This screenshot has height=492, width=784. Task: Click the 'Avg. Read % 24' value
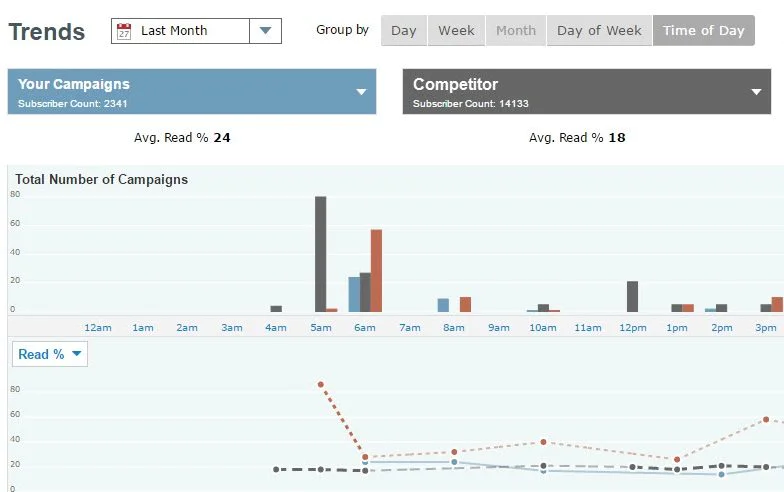tap(182, 138)
